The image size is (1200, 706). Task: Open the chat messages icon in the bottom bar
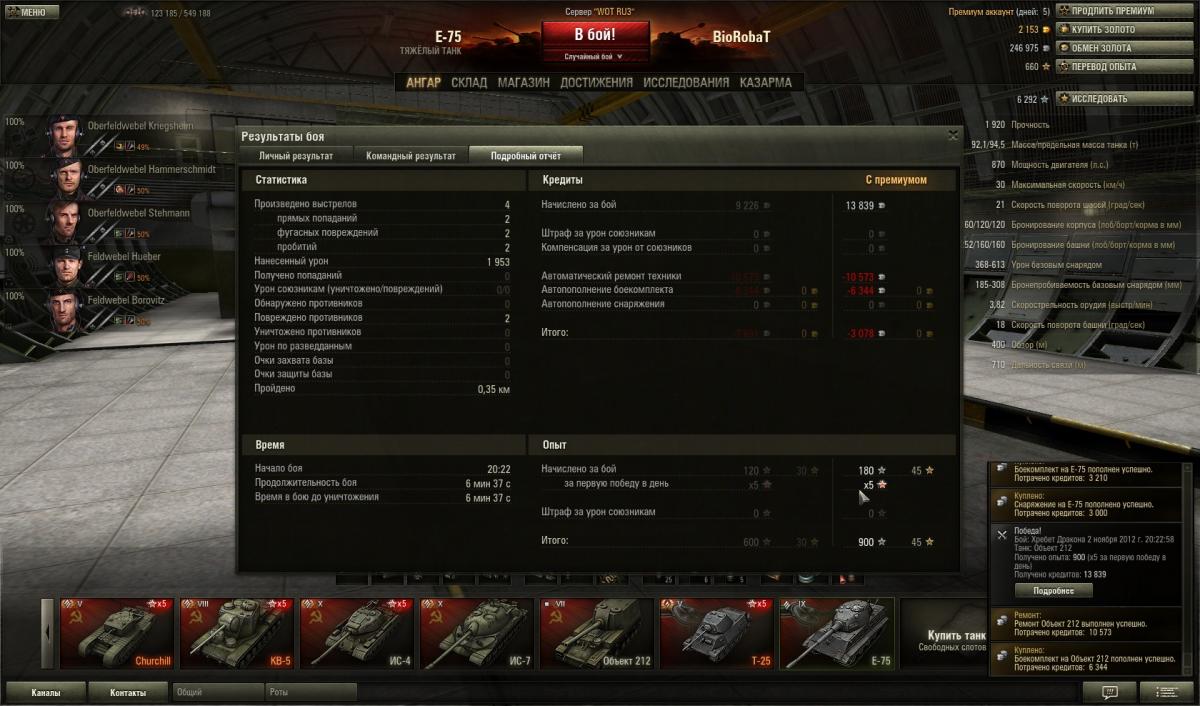[x=1110, y=691]
